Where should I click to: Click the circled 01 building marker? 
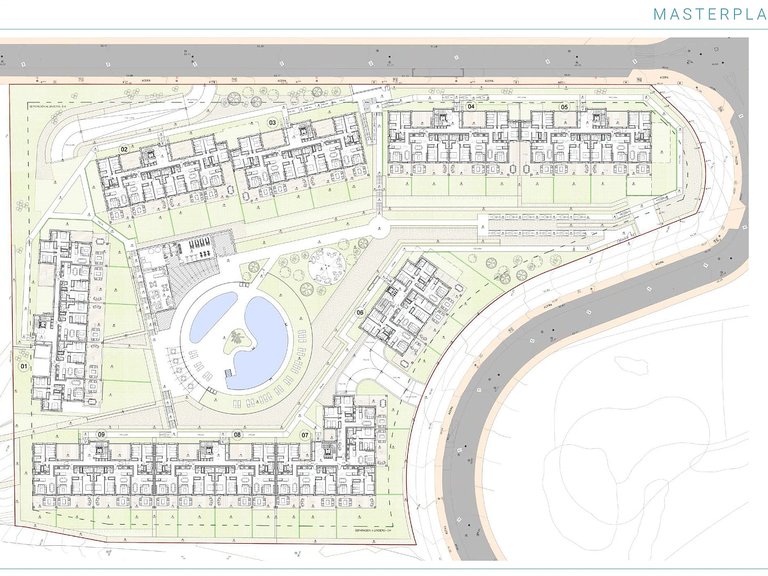click(24, 366)
